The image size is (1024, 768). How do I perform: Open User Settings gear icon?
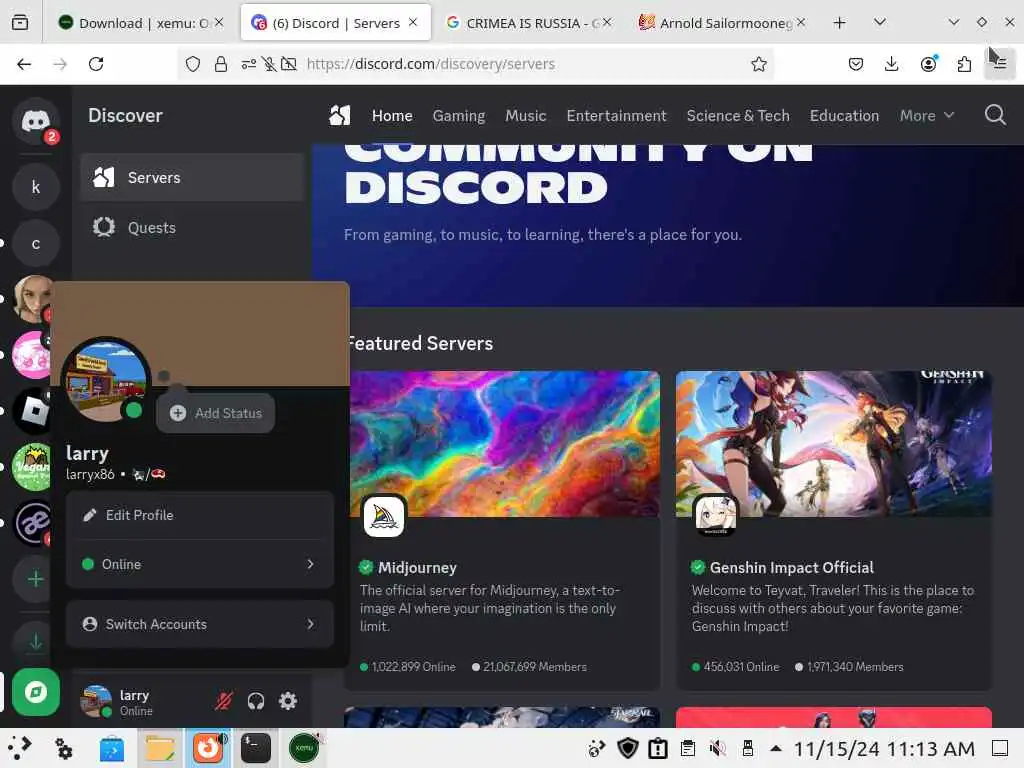click(x=288, y=701)
